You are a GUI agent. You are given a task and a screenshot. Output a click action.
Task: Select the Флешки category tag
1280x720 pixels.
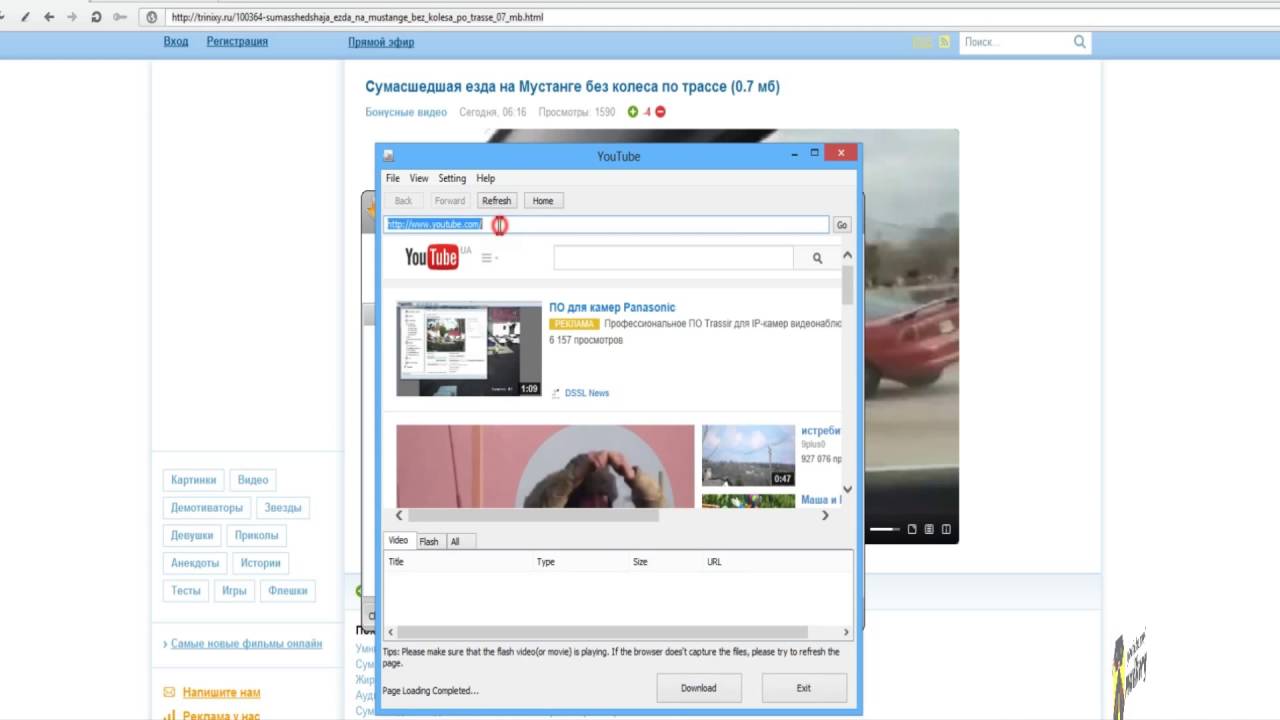click(x=288, y=591)
